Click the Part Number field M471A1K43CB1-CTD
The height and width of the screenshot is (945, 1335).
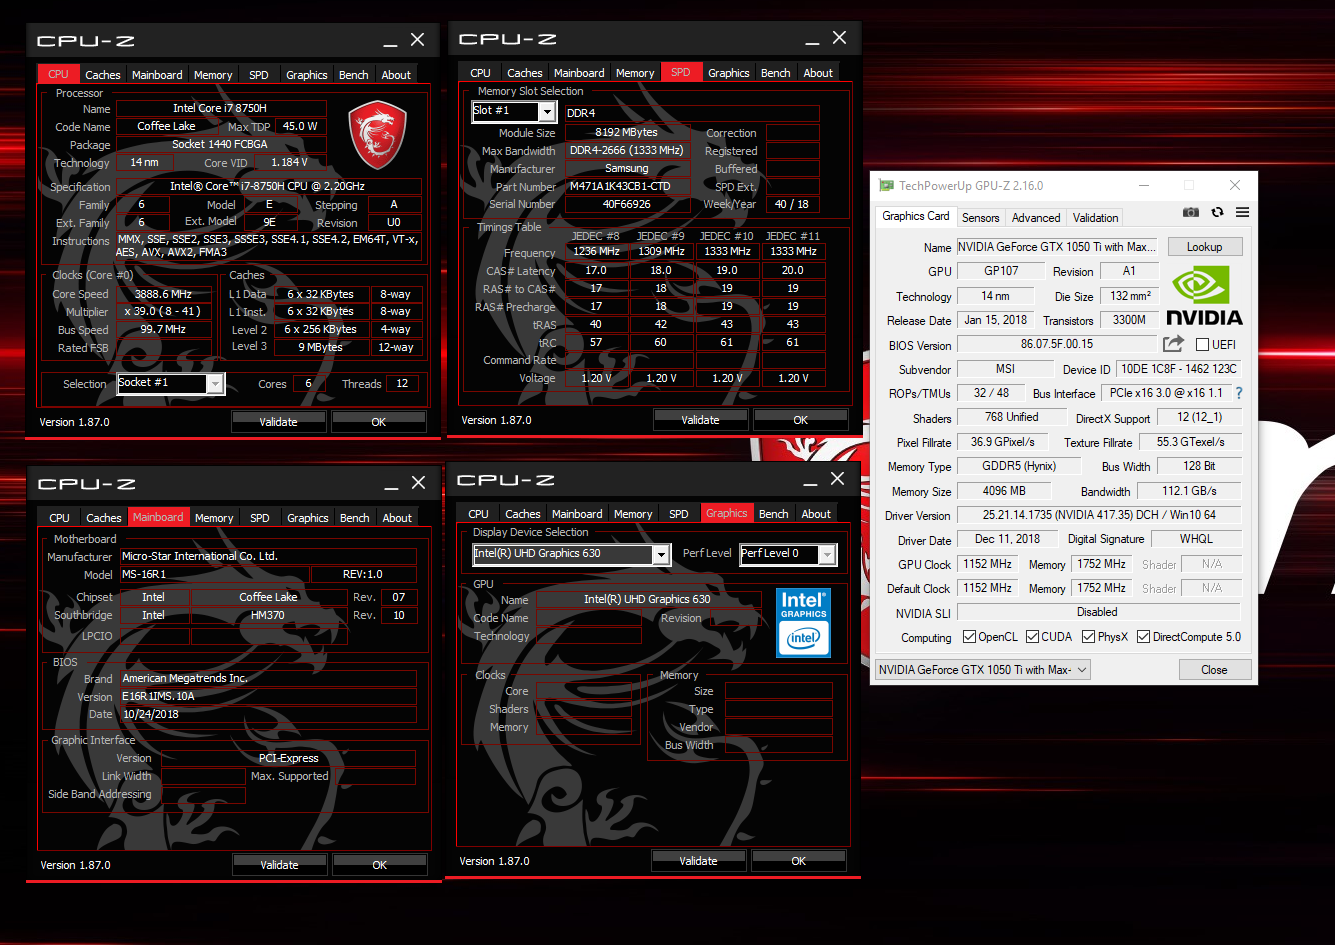(x=627, y=186)
